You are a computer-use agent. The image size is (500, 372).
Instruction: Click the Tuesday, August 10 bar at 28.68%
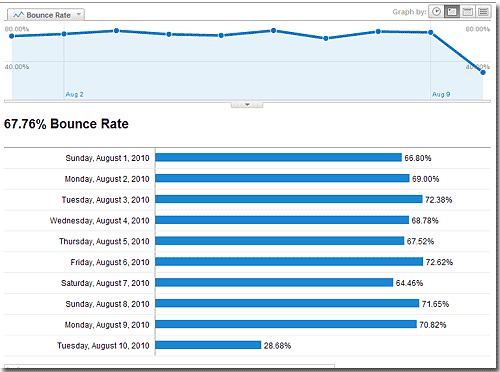click(208, 345)
